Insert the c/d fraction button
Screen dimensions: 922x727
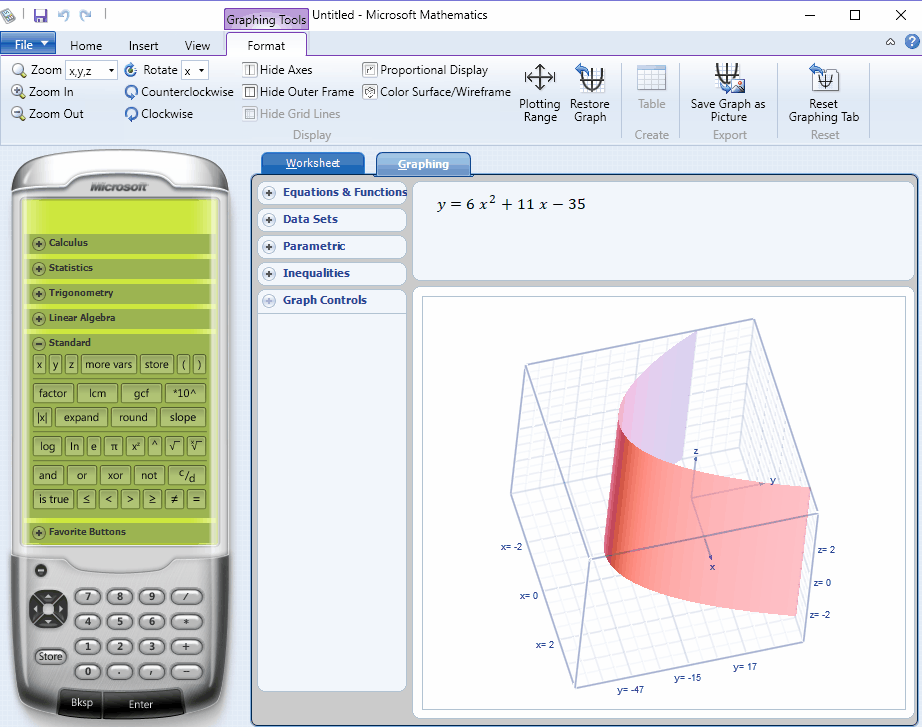pos(186,475)
